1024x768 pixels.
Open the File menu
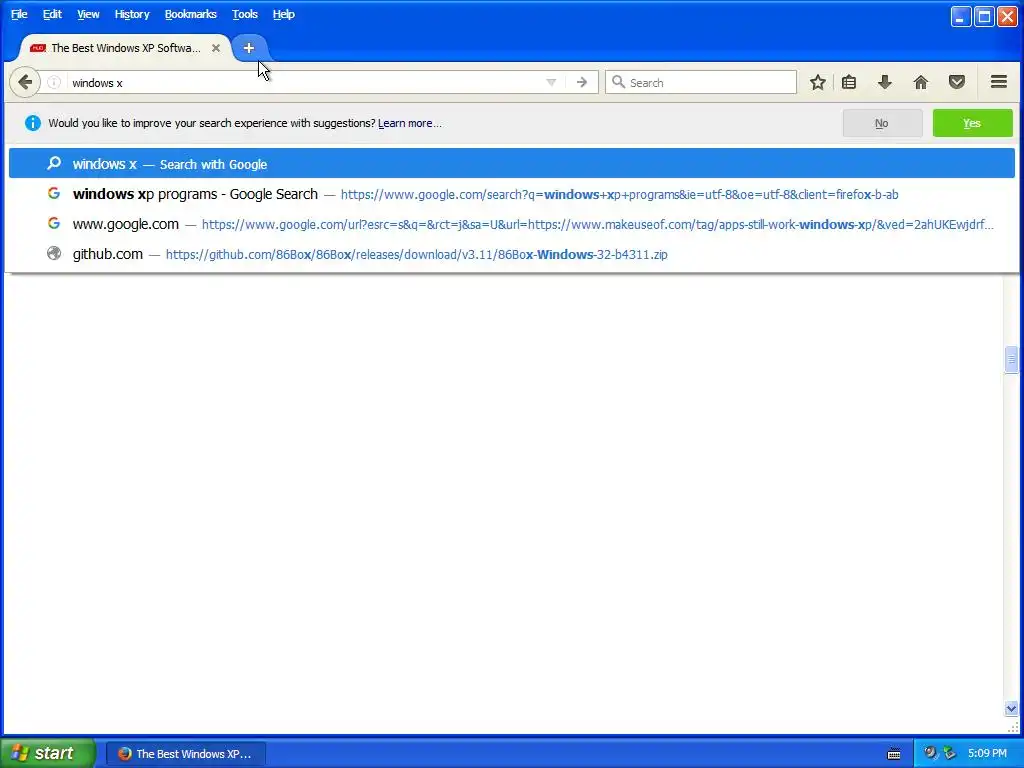[19, 14]
